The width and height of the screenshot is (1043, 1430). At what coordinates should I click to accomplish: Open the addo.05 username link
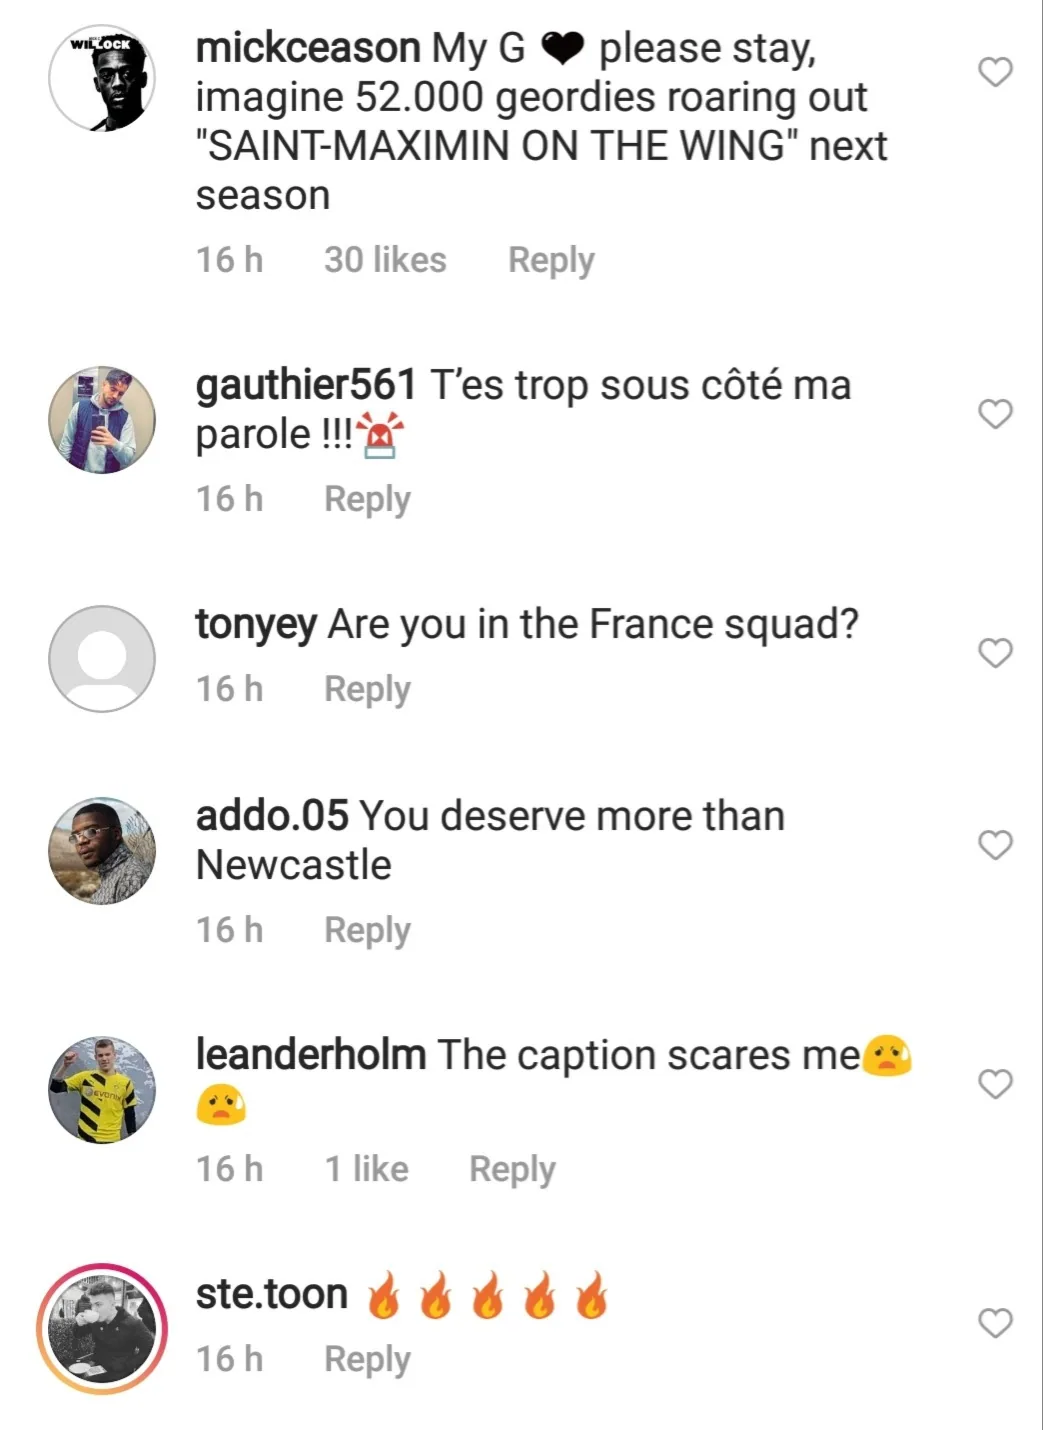(x=272, y=816)
